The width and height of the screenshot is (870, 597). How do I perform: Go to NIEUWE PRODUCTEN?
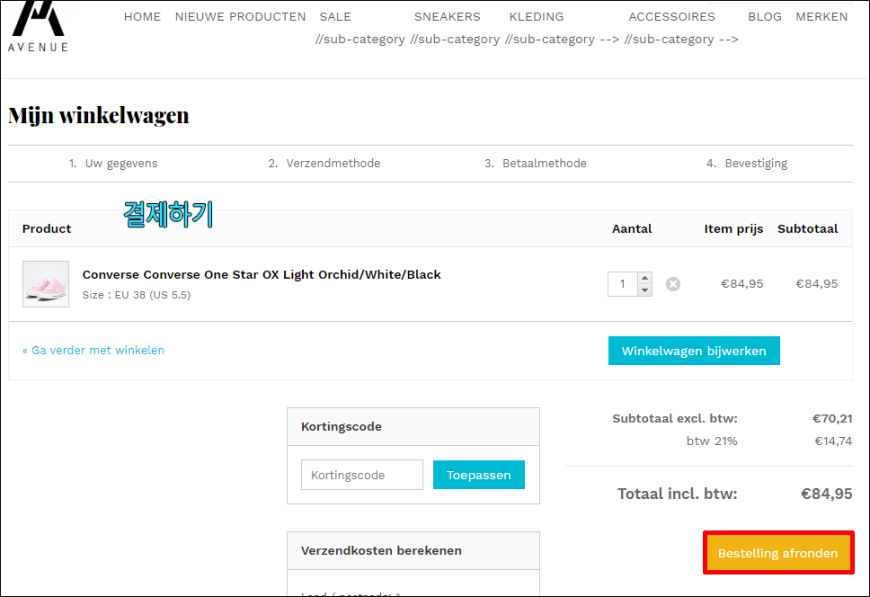(240, 17)
